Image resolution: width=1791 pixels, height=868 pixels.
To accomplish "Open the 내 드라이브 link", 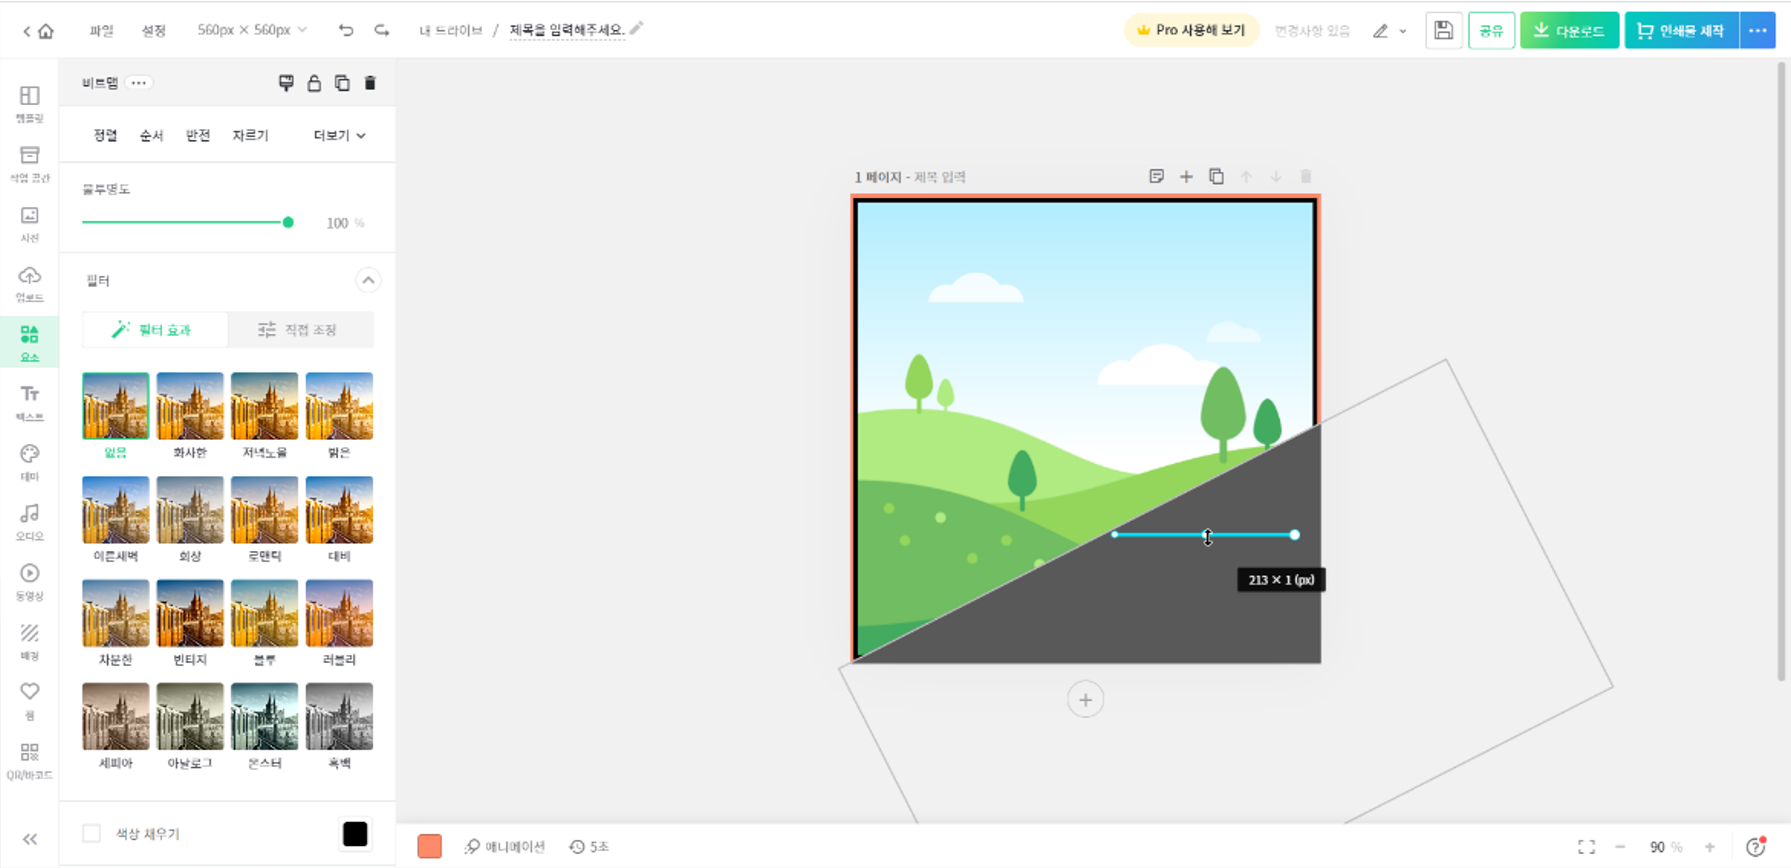I will click(450, 31).
